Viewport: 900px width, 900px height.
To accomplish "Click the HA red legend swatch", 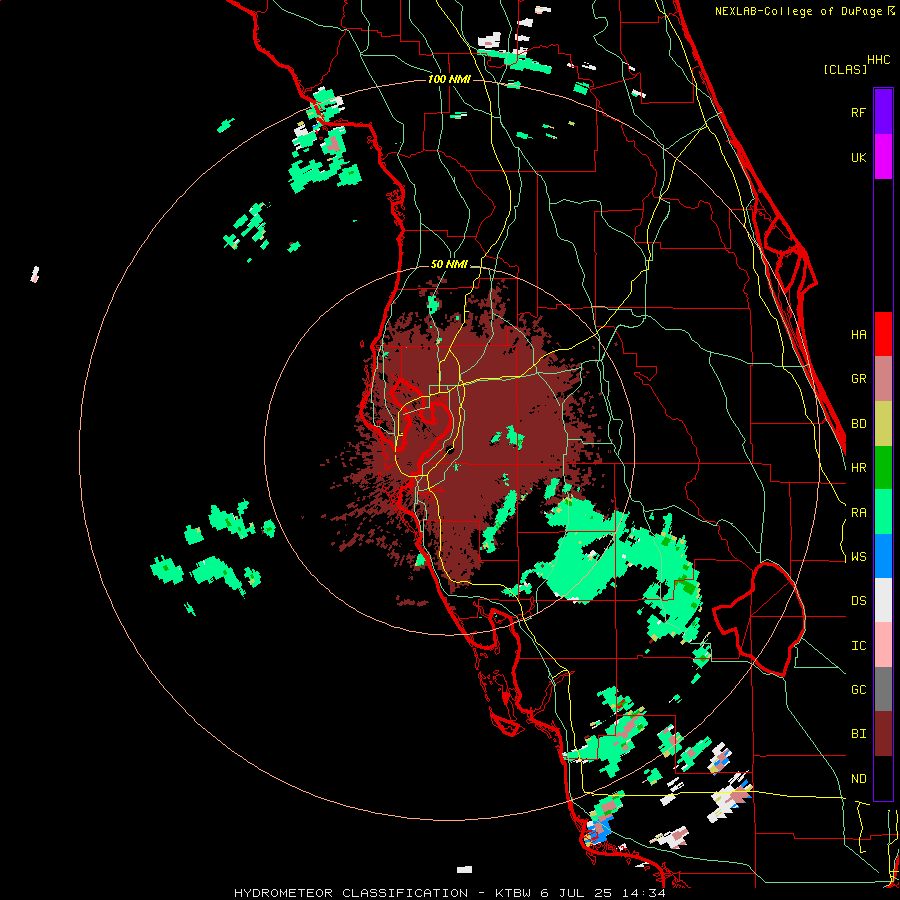I will click(883, 334).
